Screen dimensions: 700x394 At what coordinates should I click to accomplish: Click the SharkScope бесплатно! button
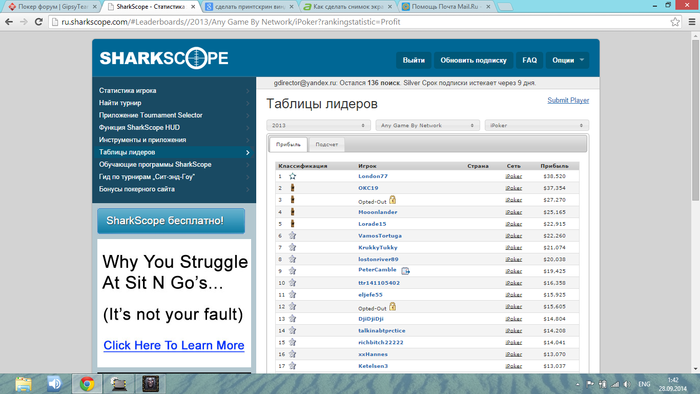pos(171,221)
